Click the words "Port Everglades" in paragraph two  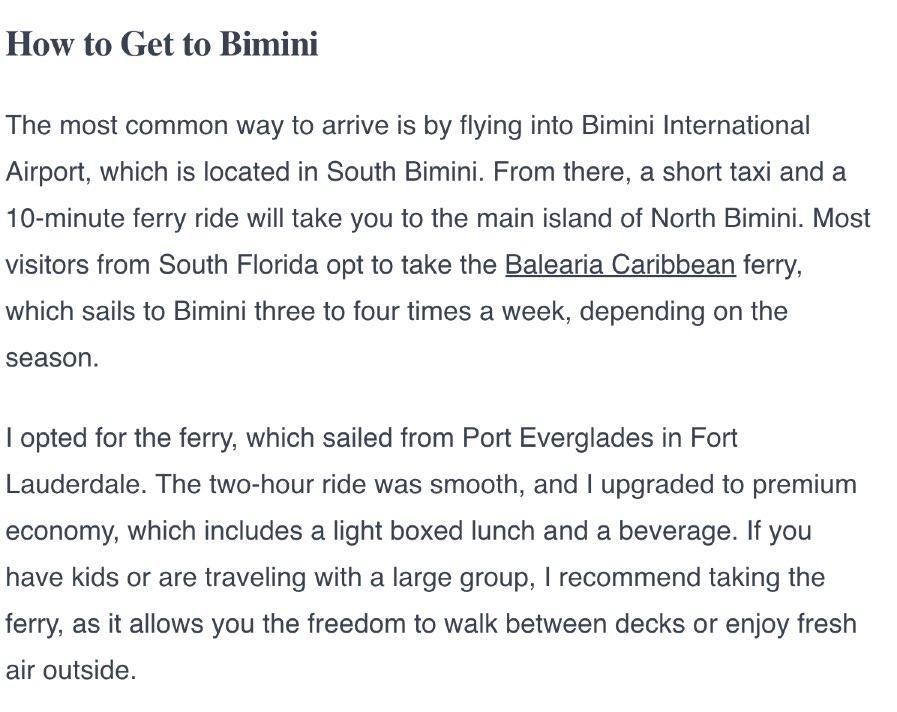click(x=558, y=439)
